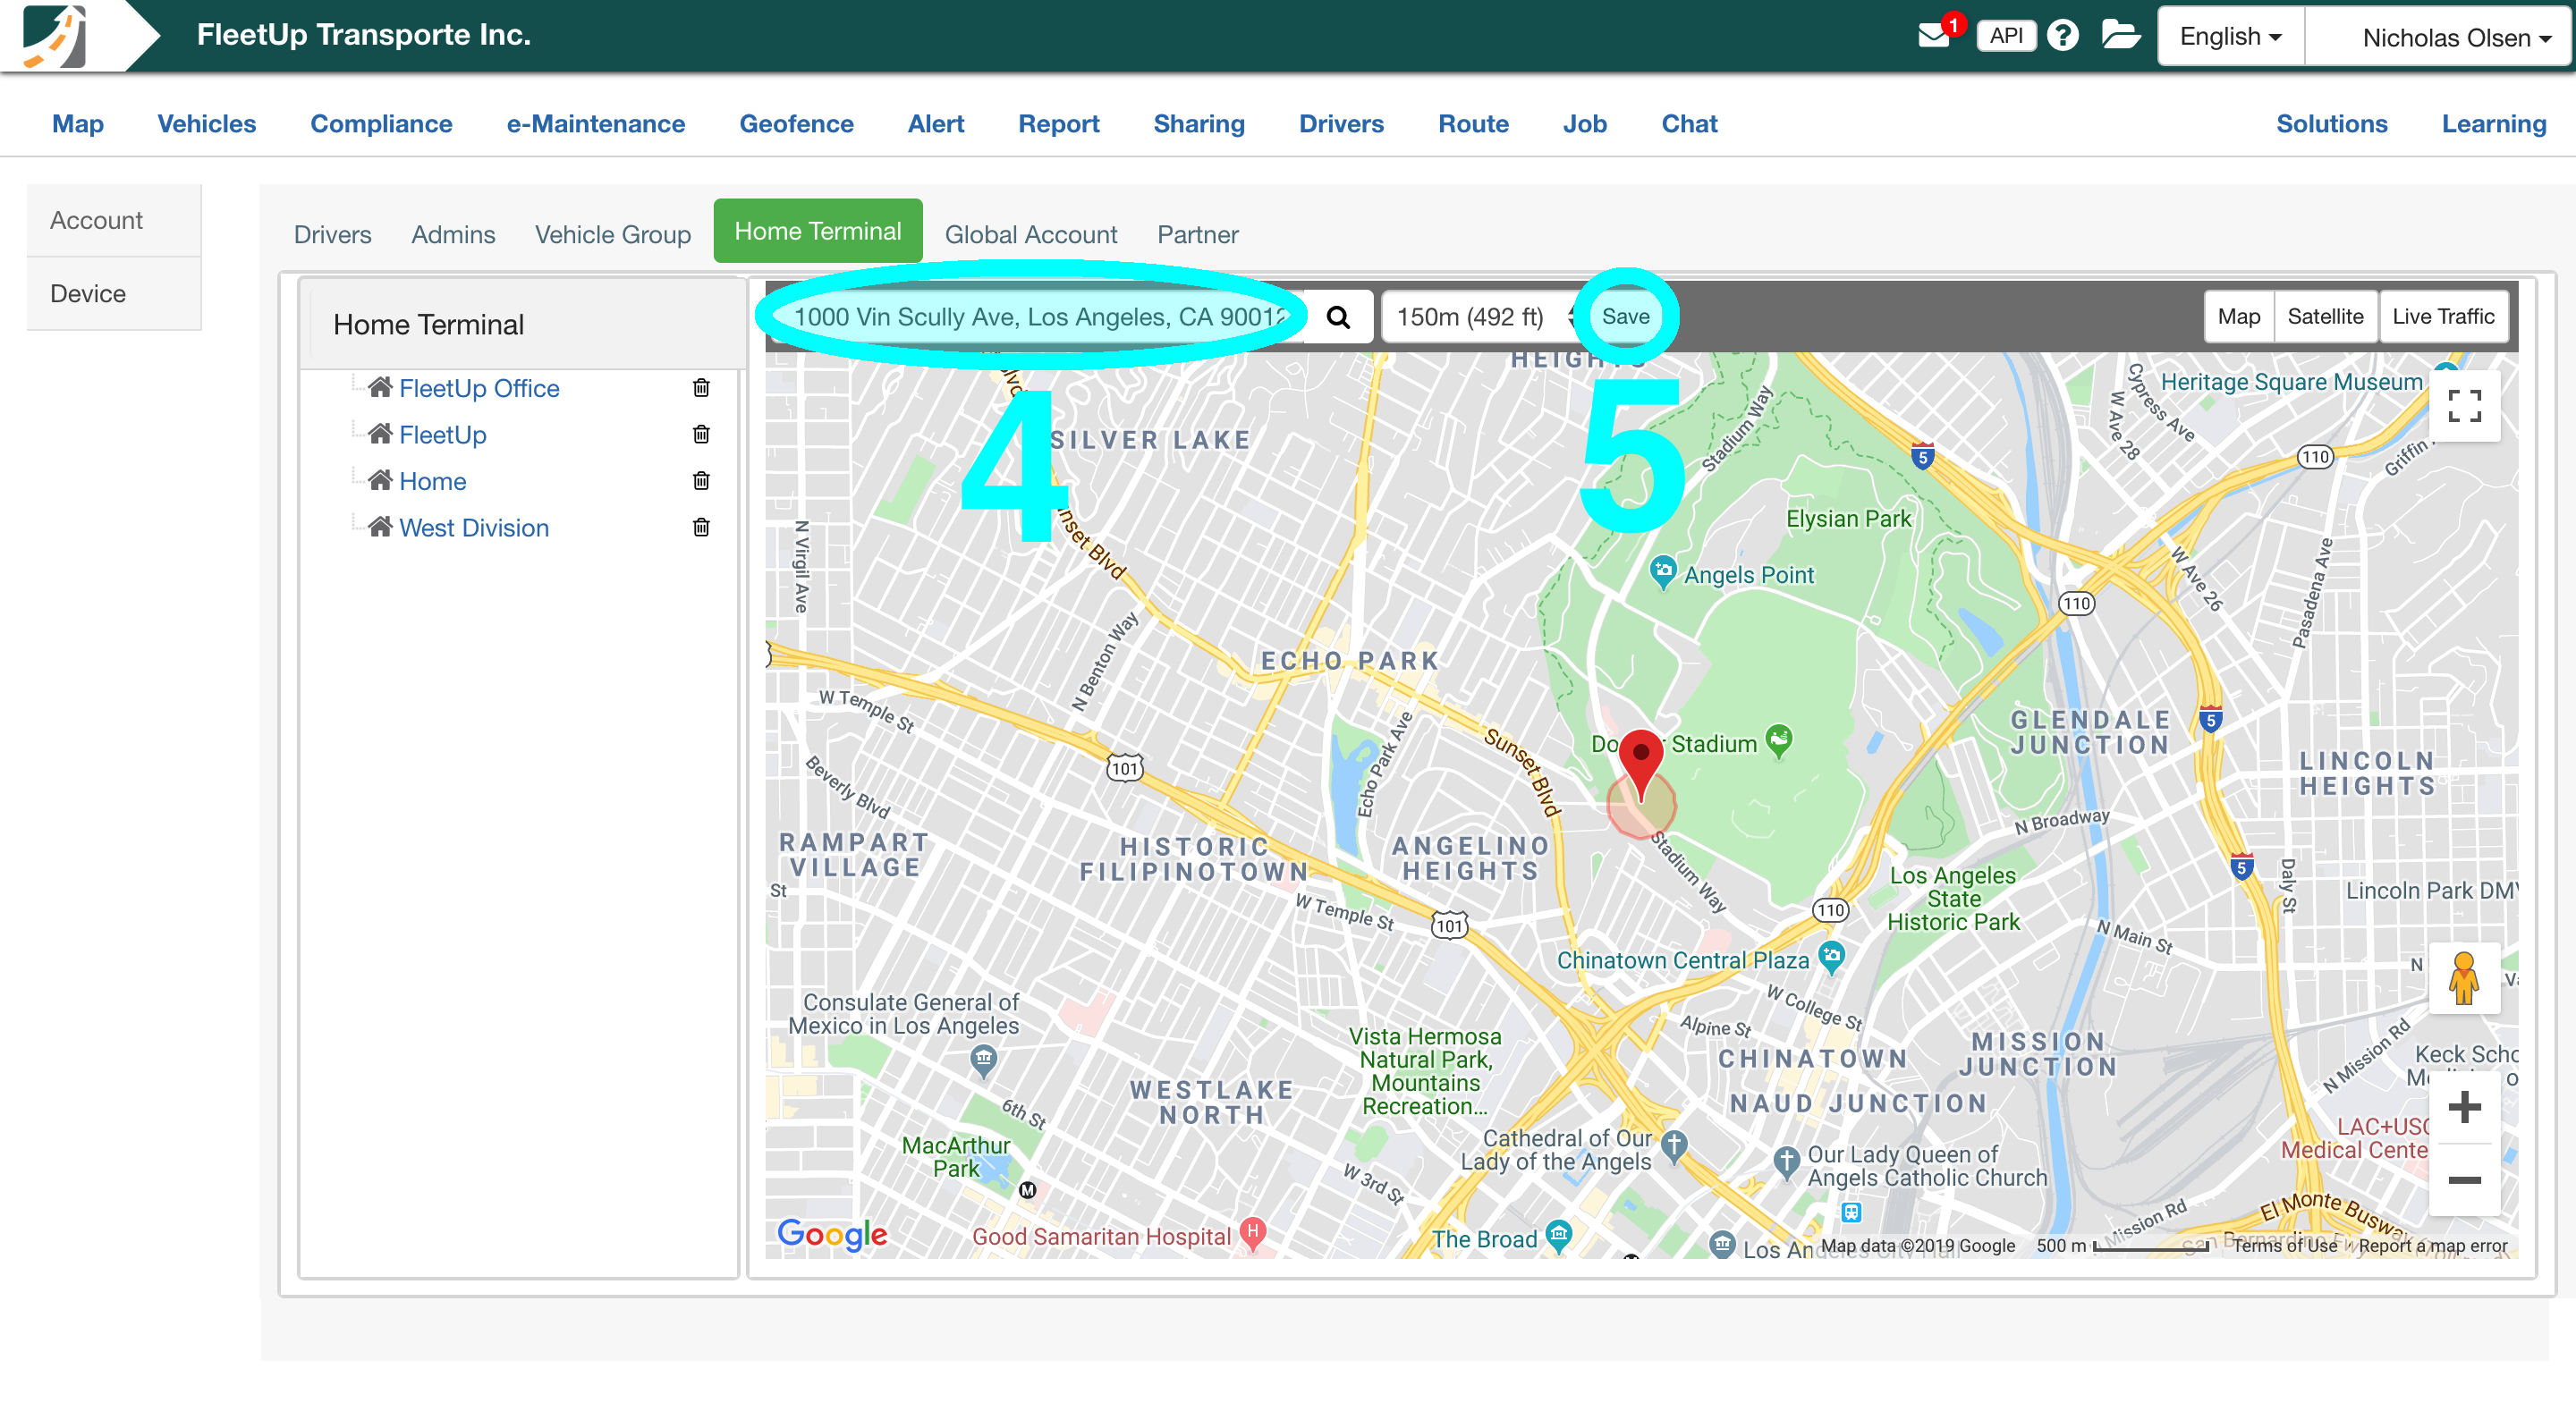
Task: Open the Map menu
Action: (x=78, y=124)
